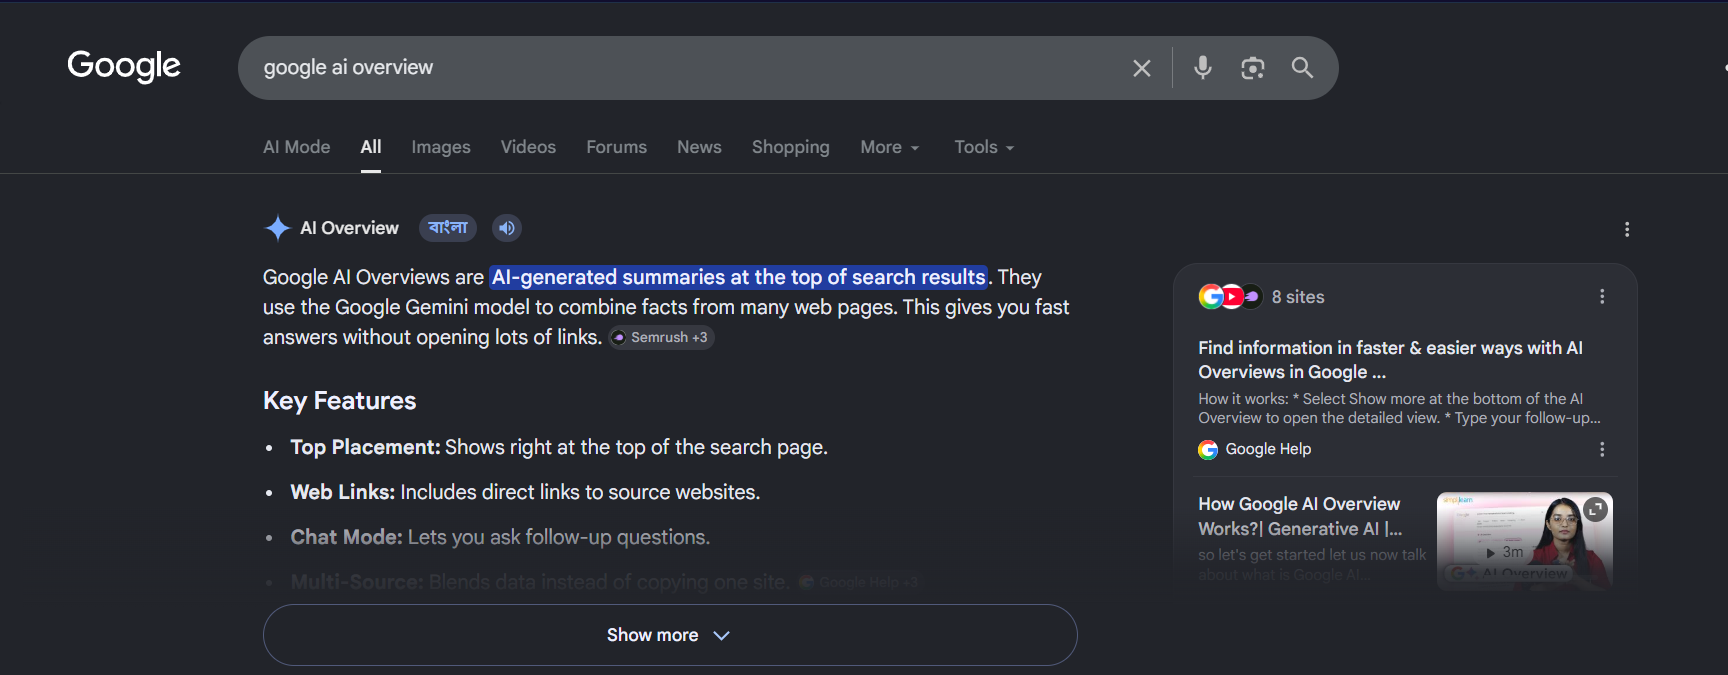
Task: Click the stacked site favicons icon
Action: coord(1230,297)
